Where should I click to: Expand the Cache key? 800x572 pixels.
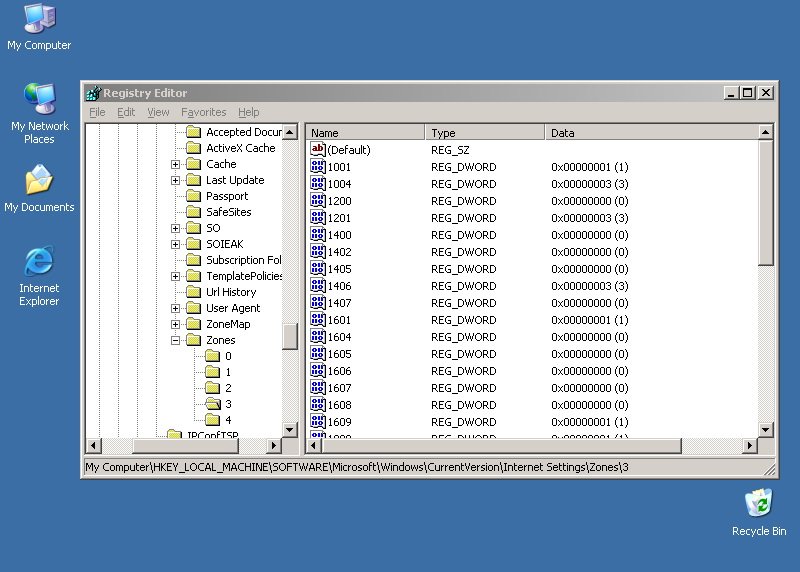pyautogui.click(x=176, y=164)
